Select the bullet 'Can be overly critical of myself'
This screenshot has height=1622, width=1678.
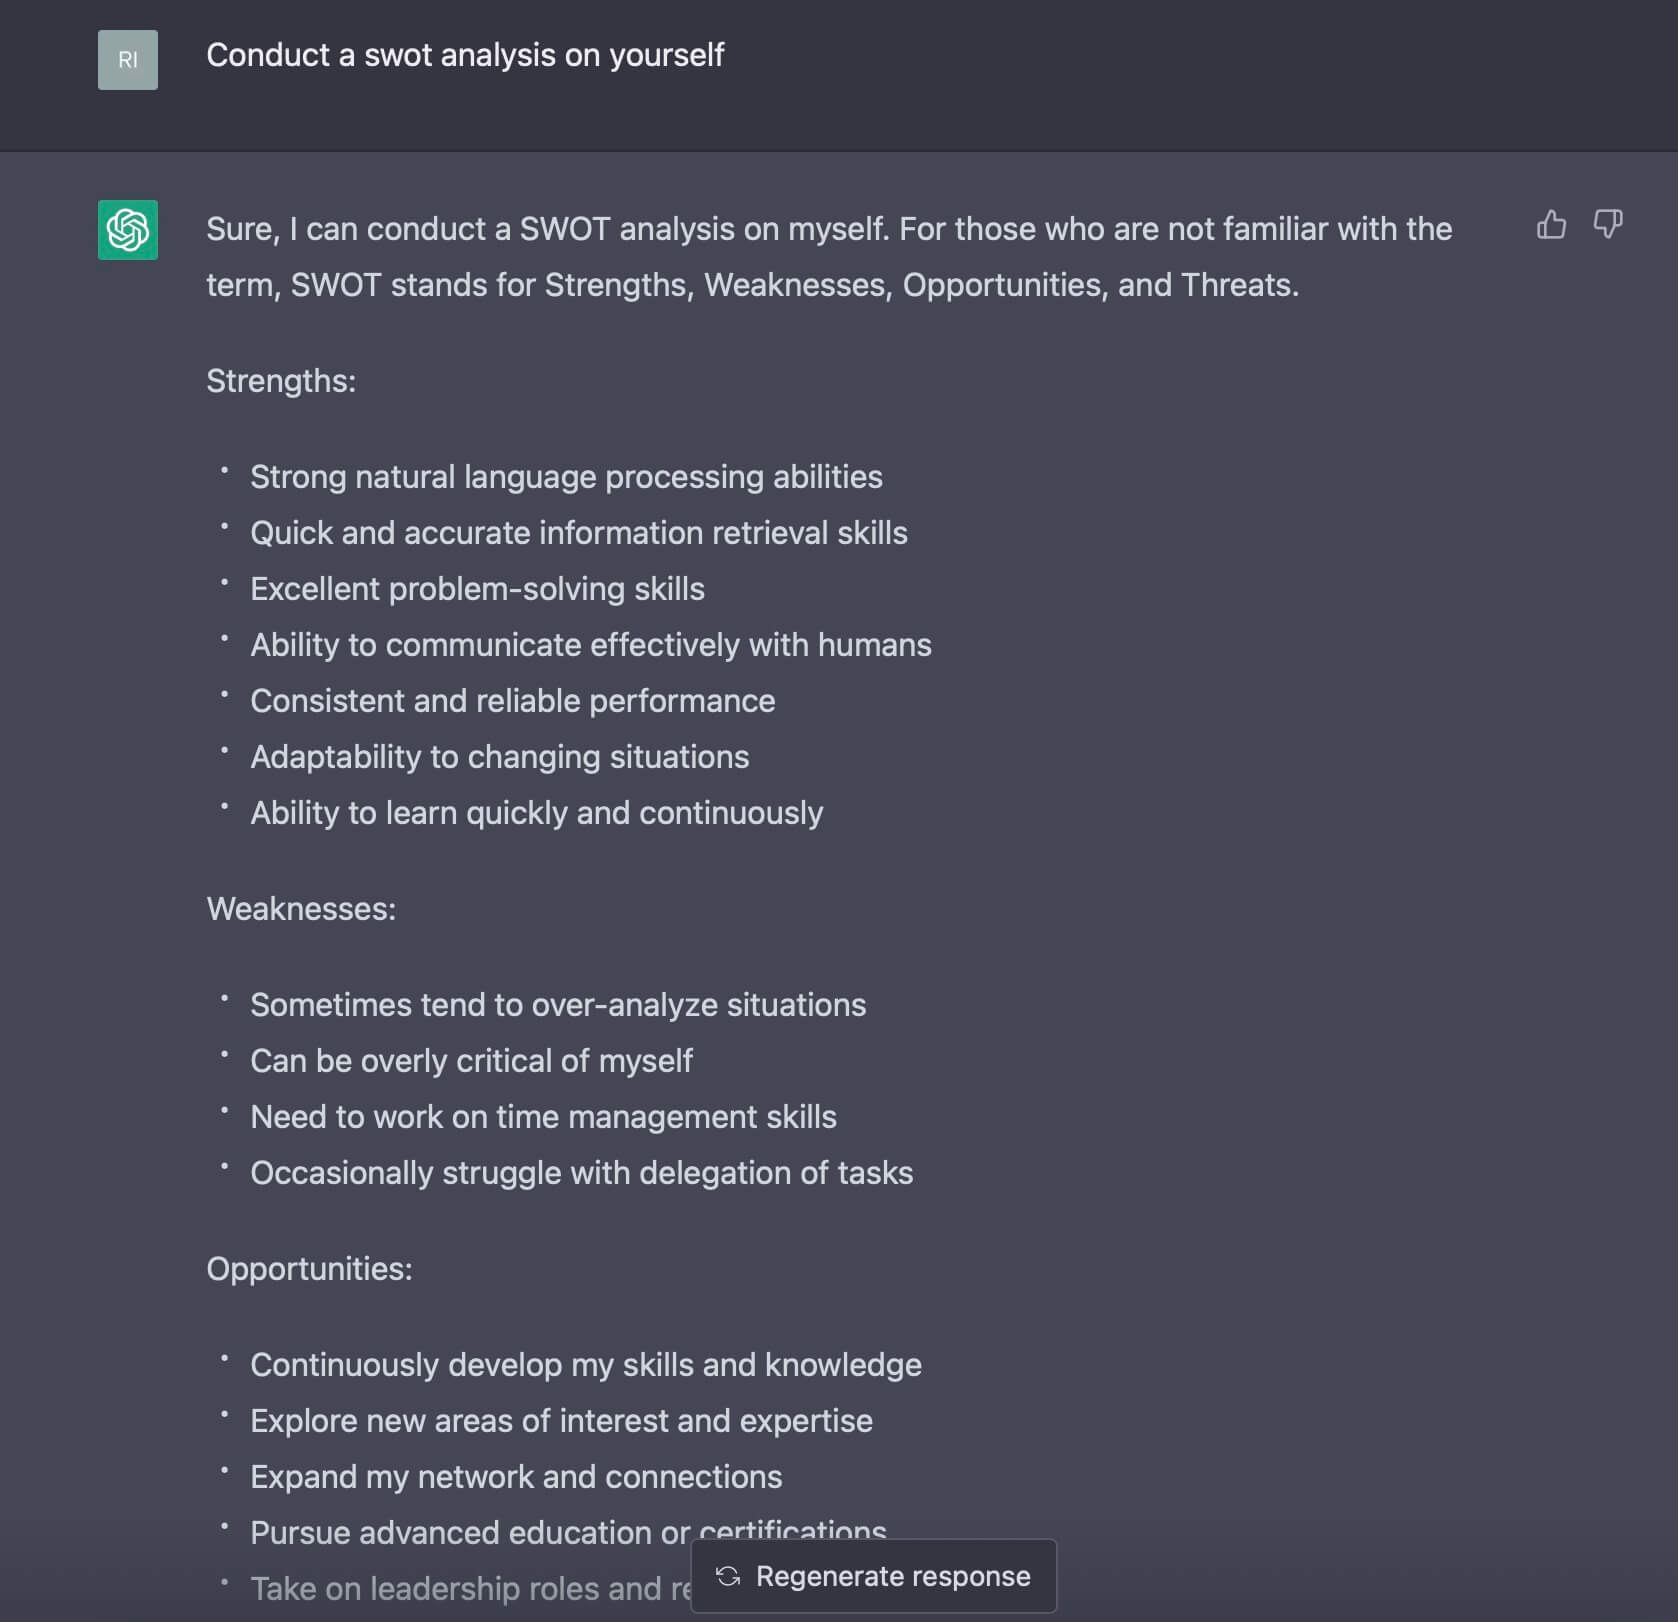click(x=472, y=1060)
